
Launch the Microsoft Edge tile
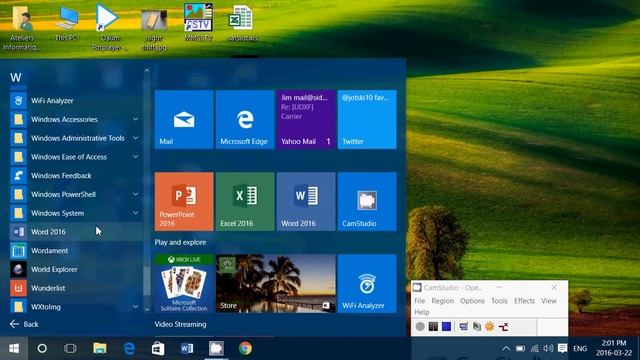(245, 120)
